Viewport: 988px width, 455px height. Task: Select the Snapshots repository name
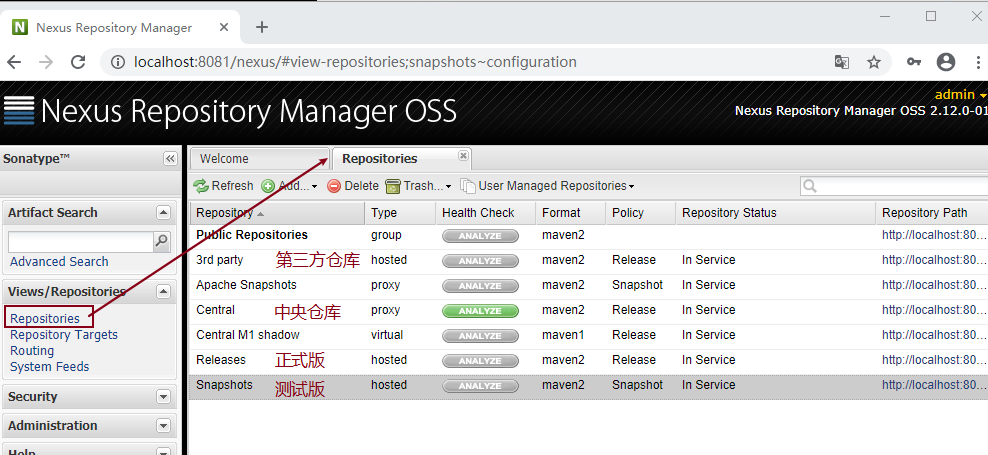pos(224,385)
